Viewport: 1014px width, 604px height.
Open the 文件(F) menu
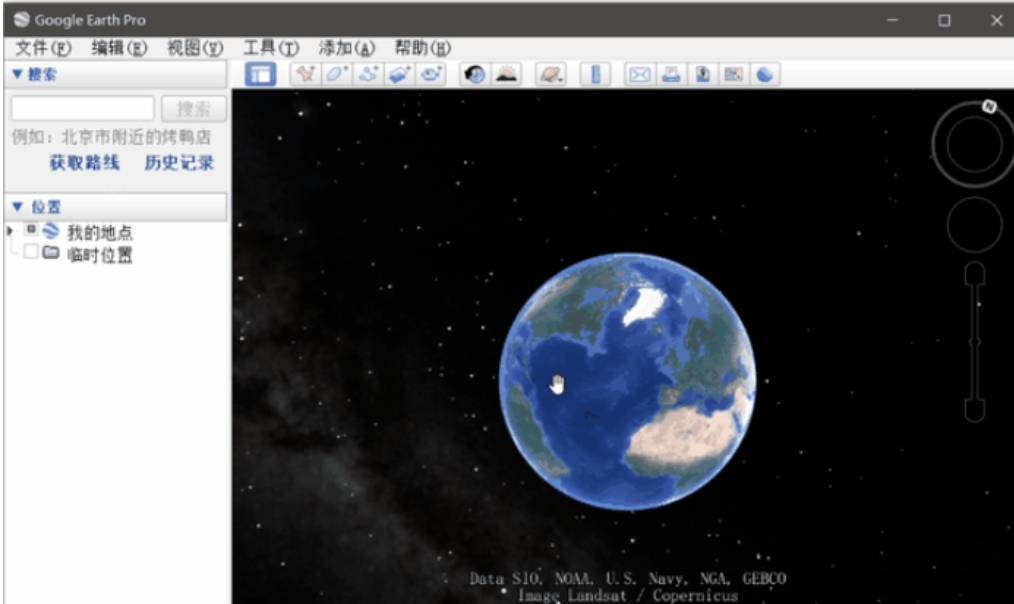[x=43, y=48]
